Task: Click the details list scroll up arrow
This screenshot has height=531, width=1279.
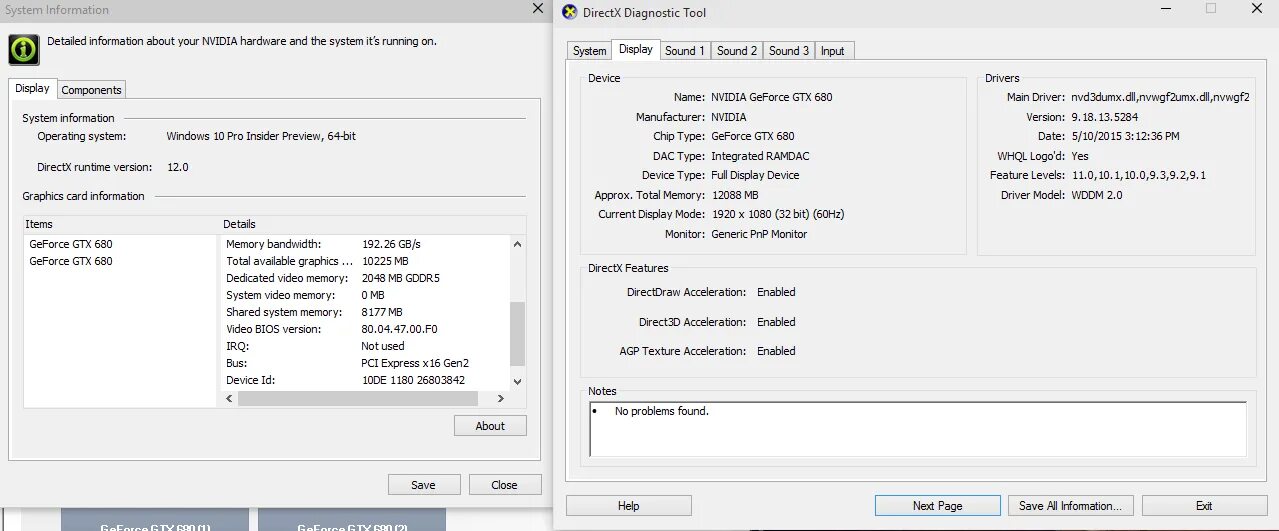Action: tap(517, 244)
